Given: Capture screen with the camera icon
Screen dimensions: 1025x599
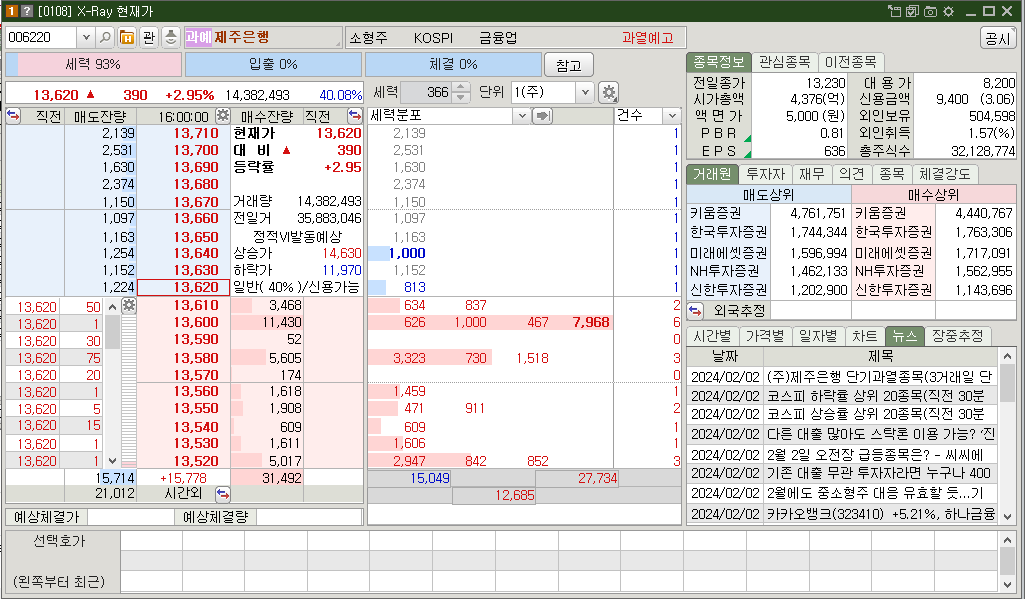Looking at the screenshot, I should (930, 11).
